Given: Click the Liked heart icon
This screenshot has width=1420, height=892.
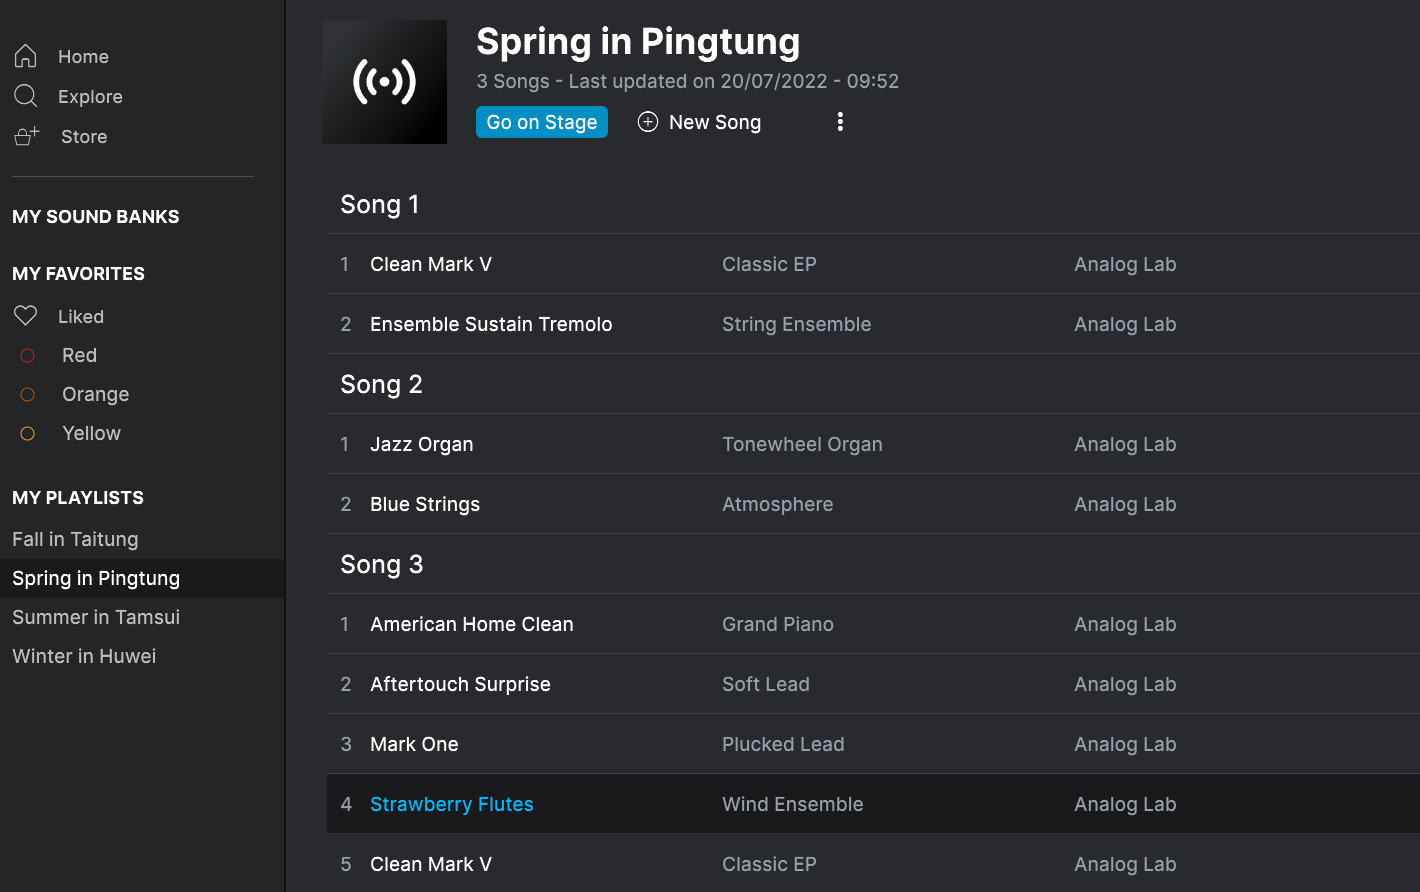Looking at the screenshot, I should tap(26, 316).
